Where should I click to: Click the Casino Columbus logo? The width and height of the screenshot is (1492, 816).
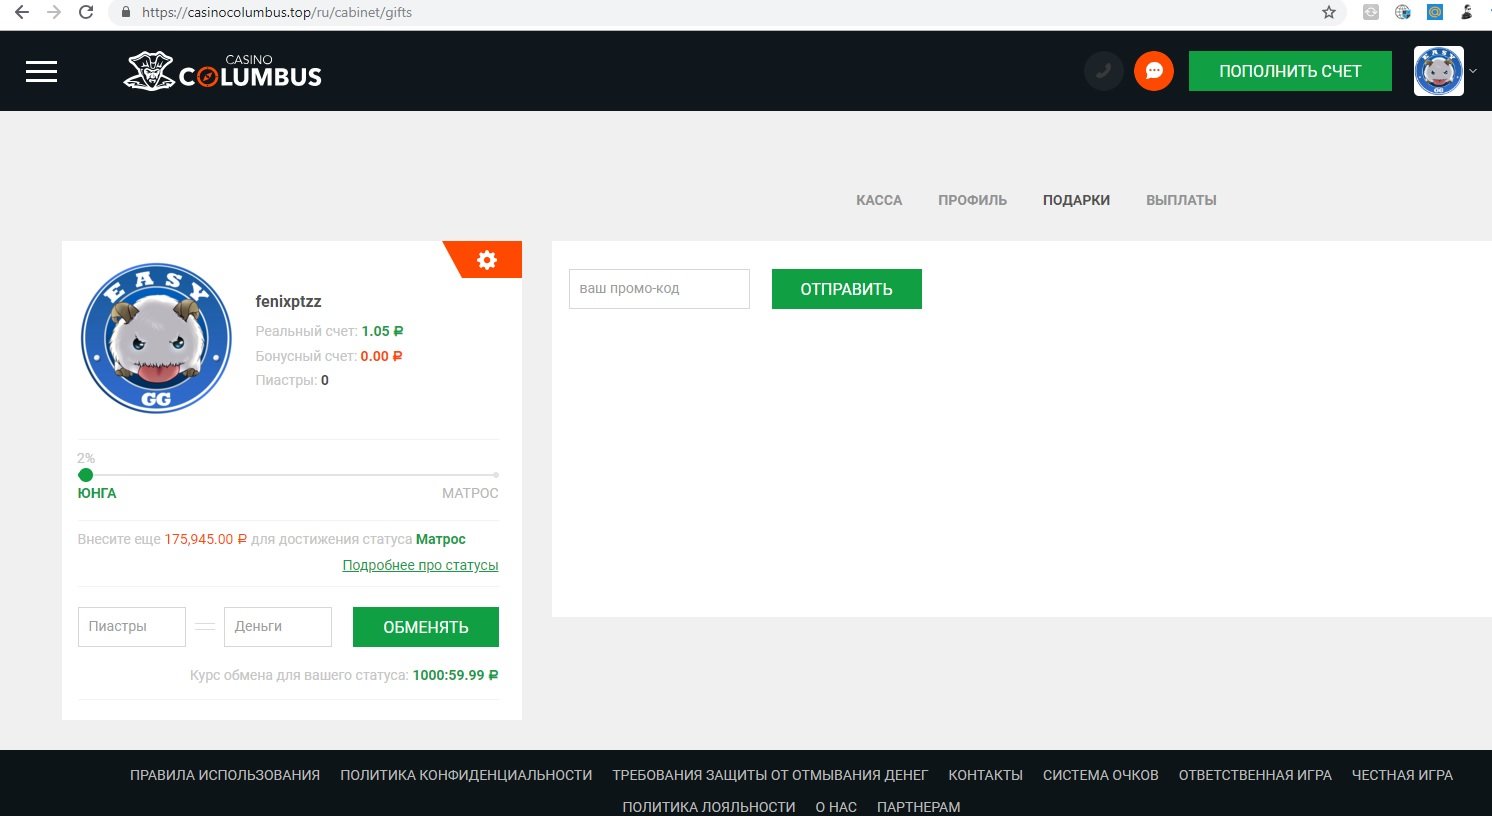223,71
